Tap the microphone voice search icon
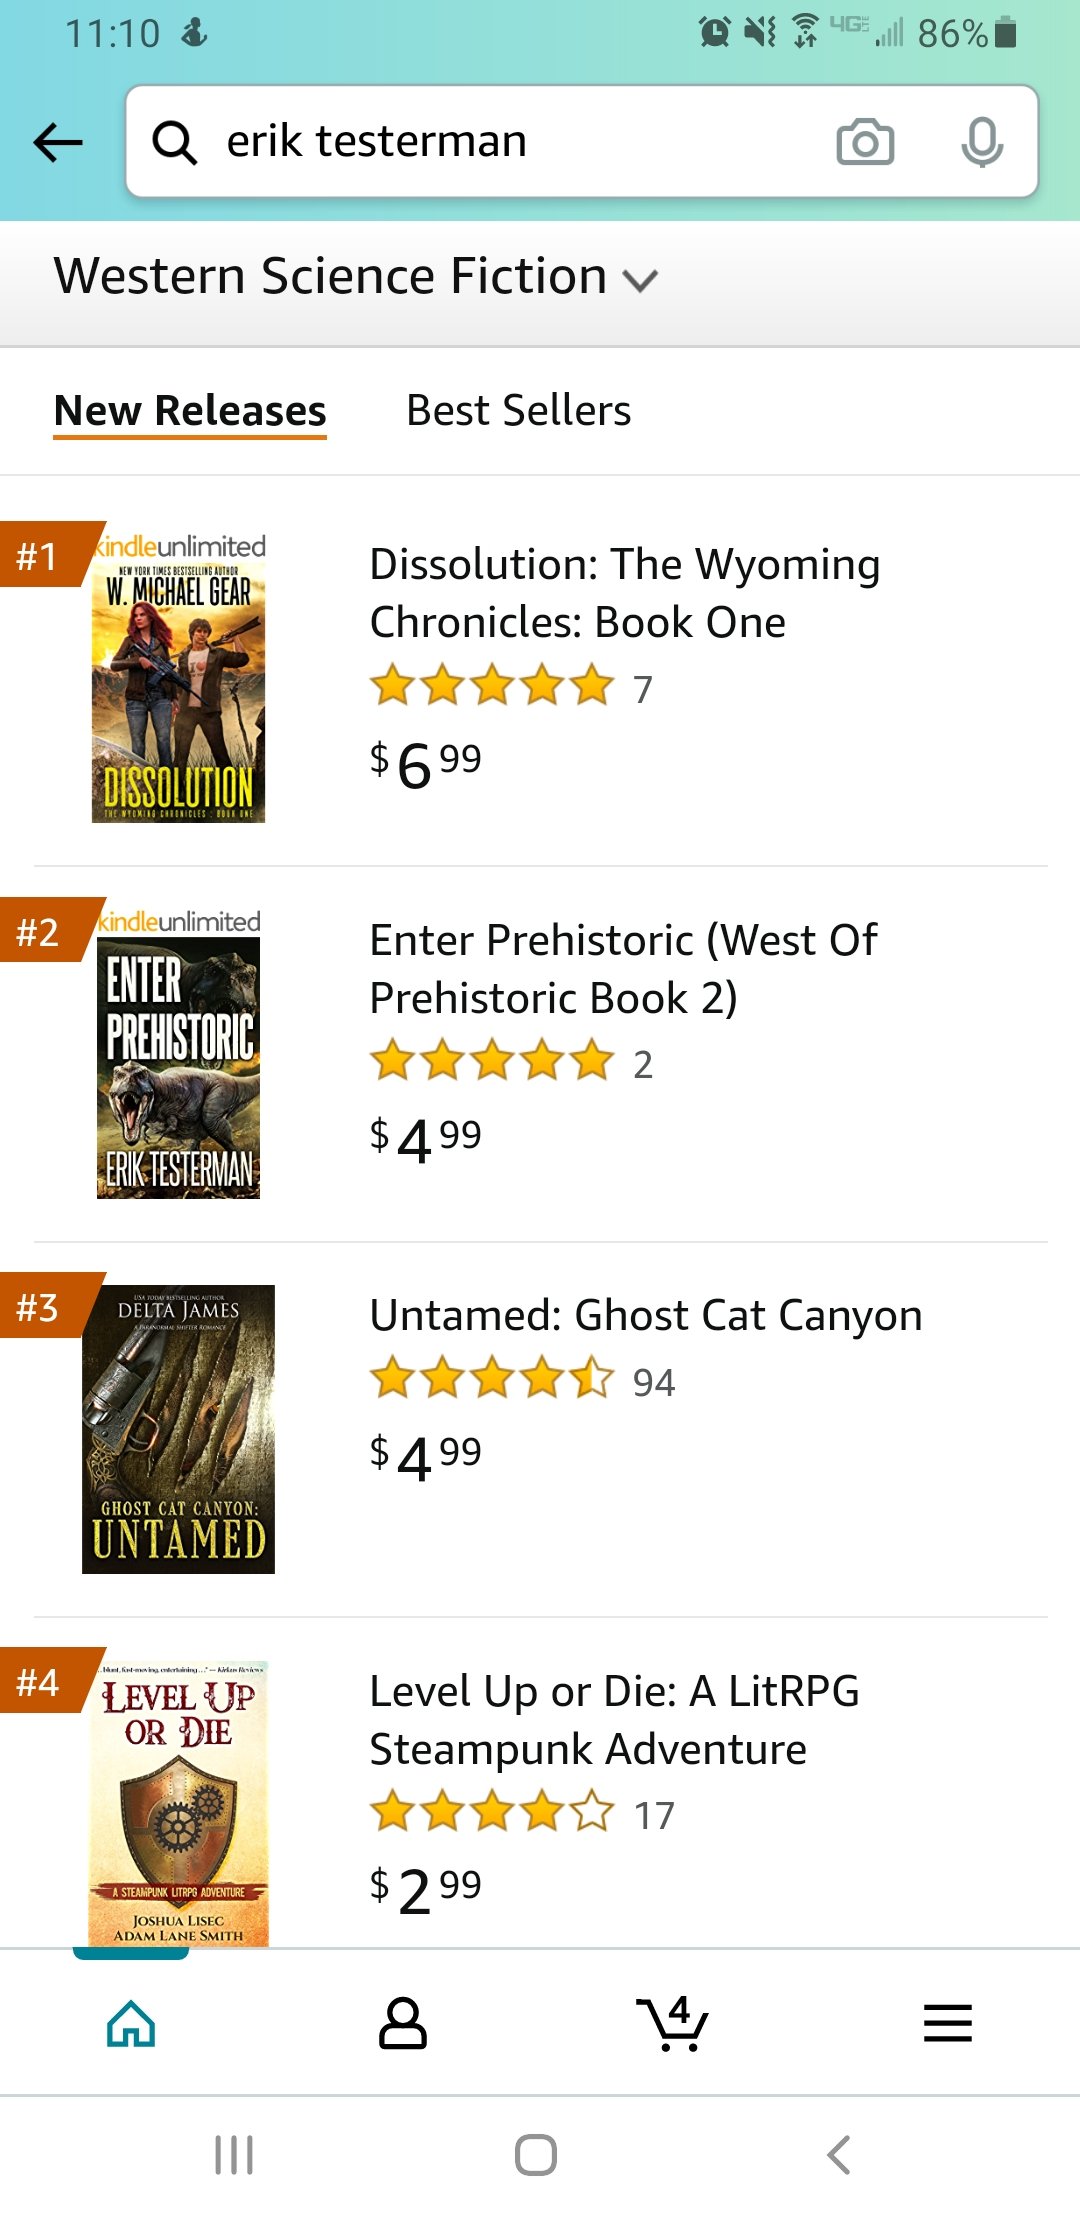Viewport: 1080px width, 2220px height. click(981, 142)
